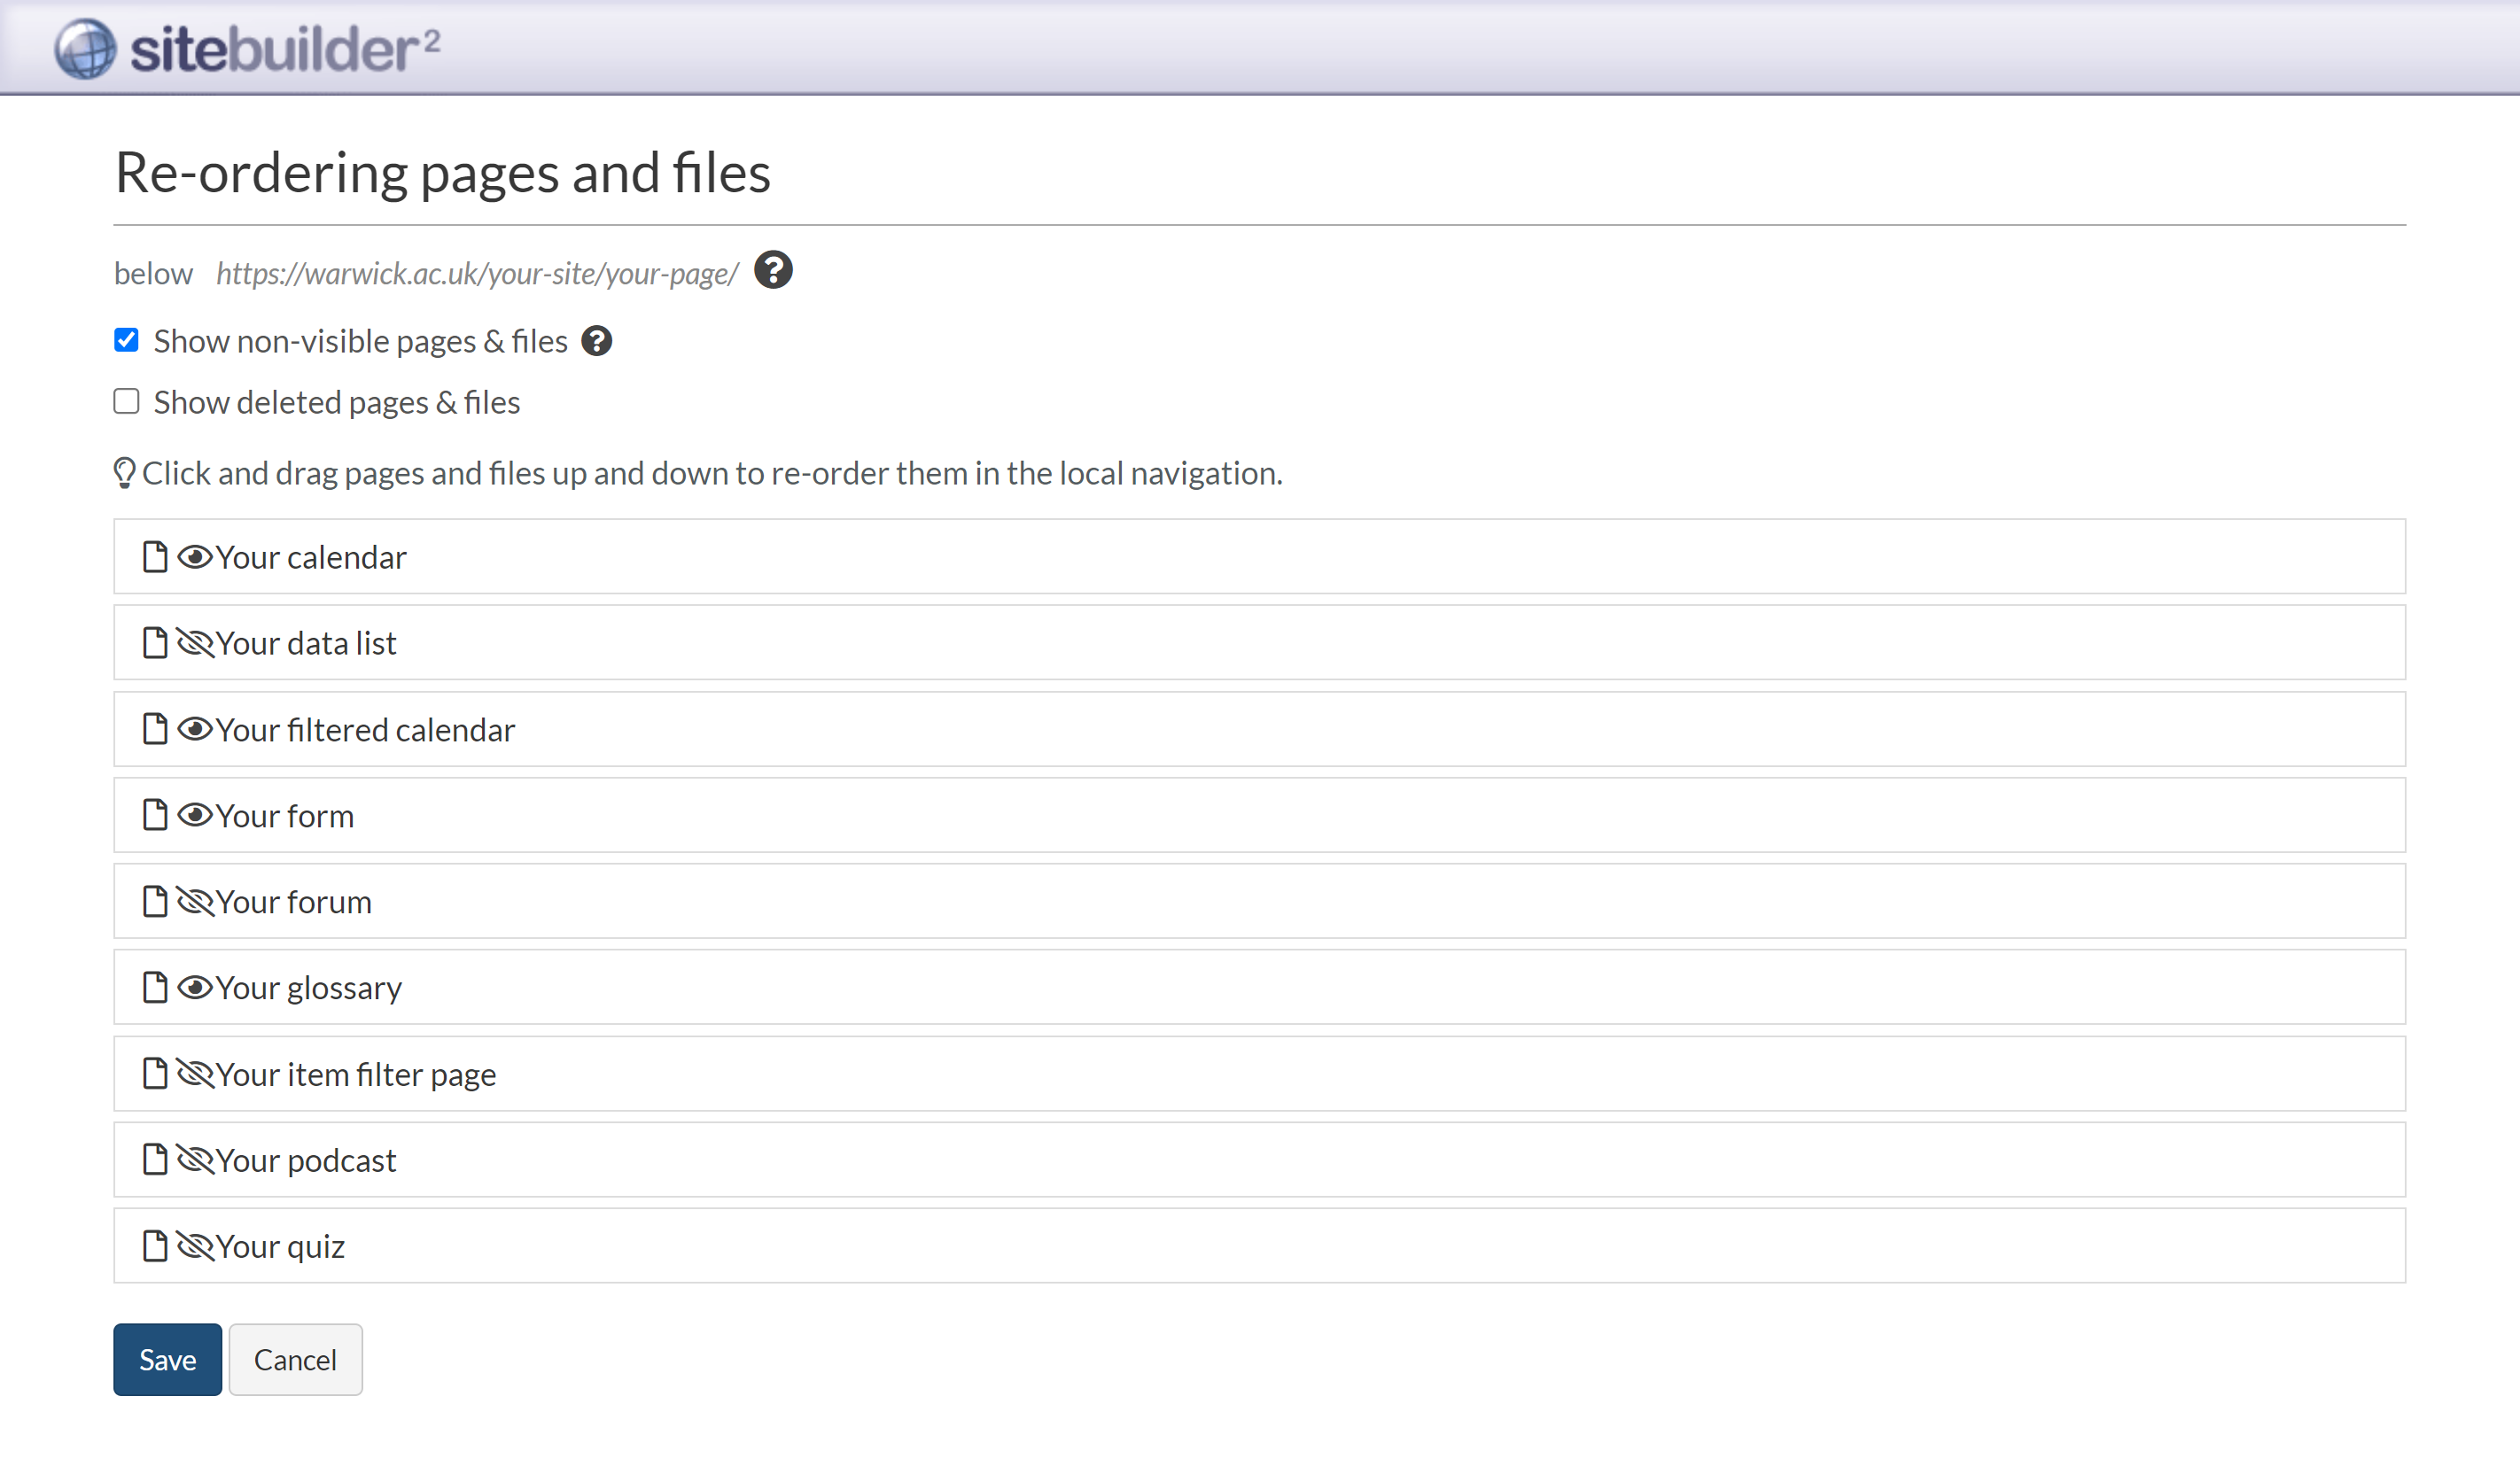Click eye icon on Your filtered calendar
The width and height of the screenshot is (2520, 1474).
(195, 730)
